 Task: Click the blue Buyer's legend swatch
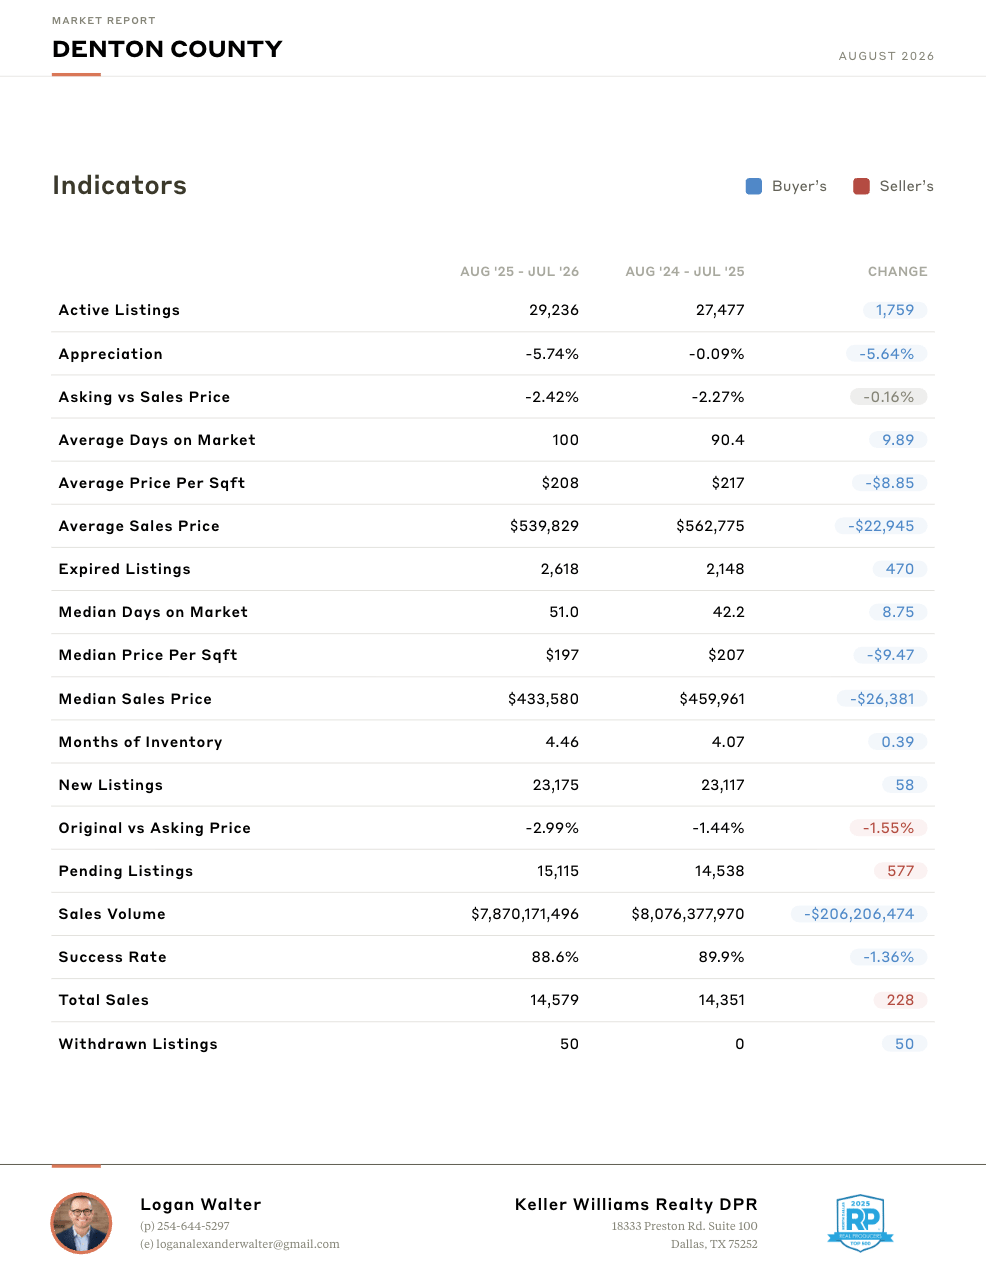(754, 186)
